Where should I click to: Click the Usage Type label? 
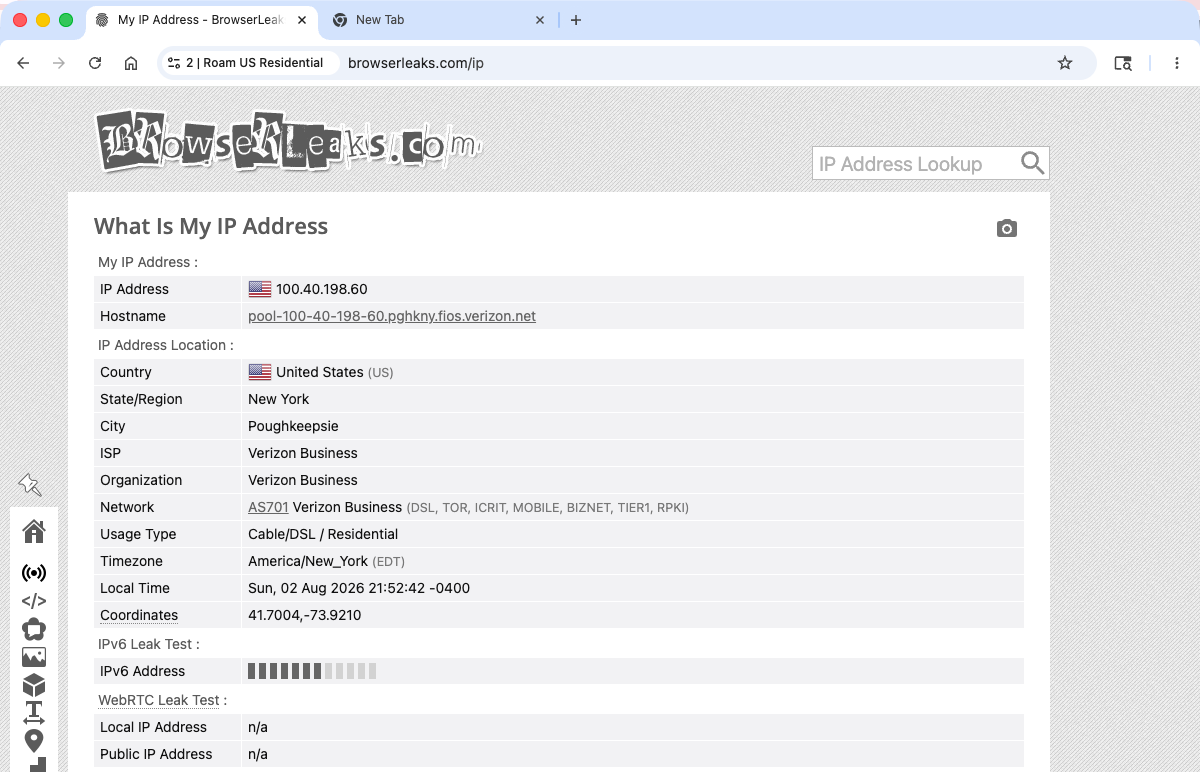click(138, 534)
